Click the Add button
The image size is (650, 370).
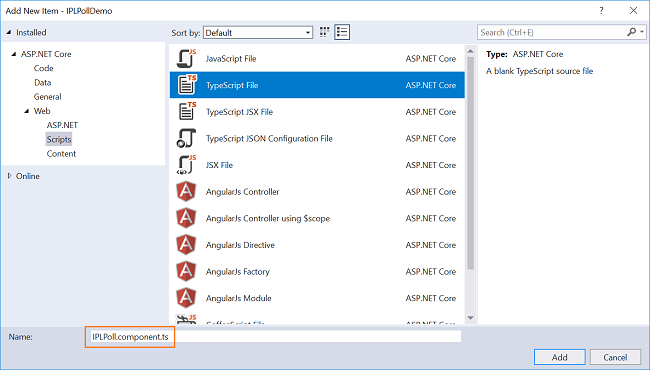click(560, 357)
